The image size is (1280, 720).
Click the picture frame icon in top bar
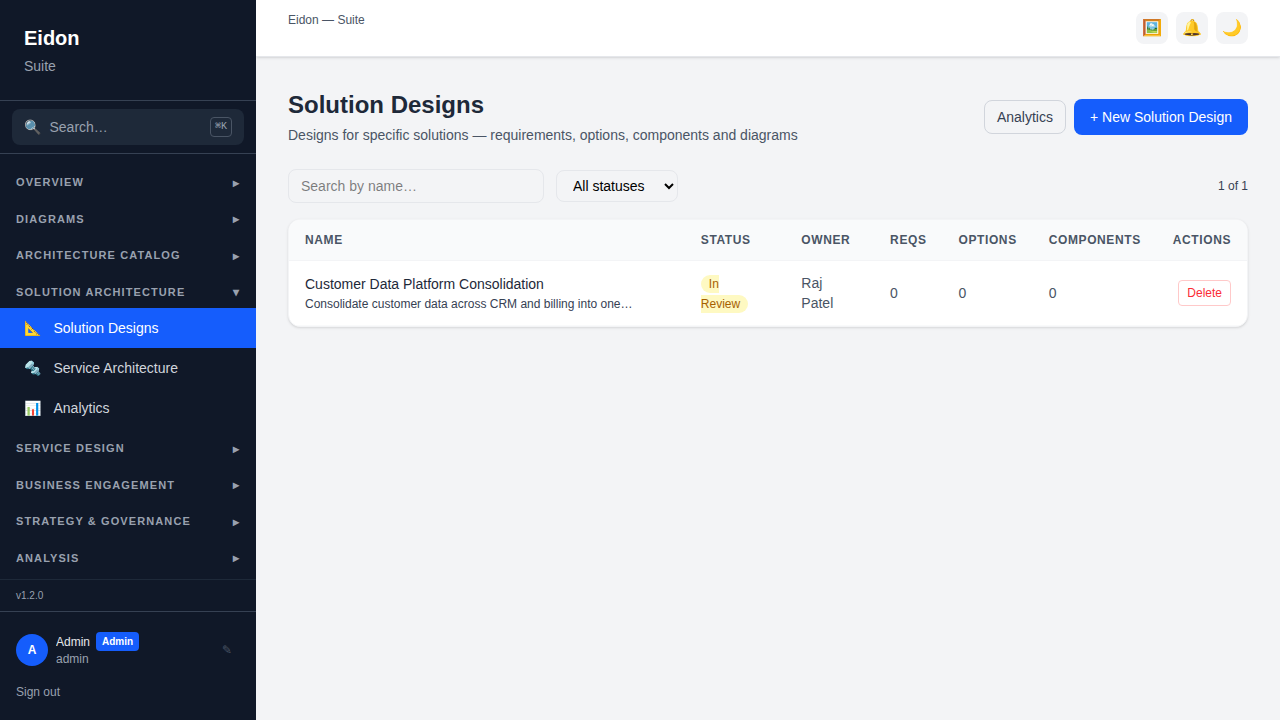pos(1152,28)
